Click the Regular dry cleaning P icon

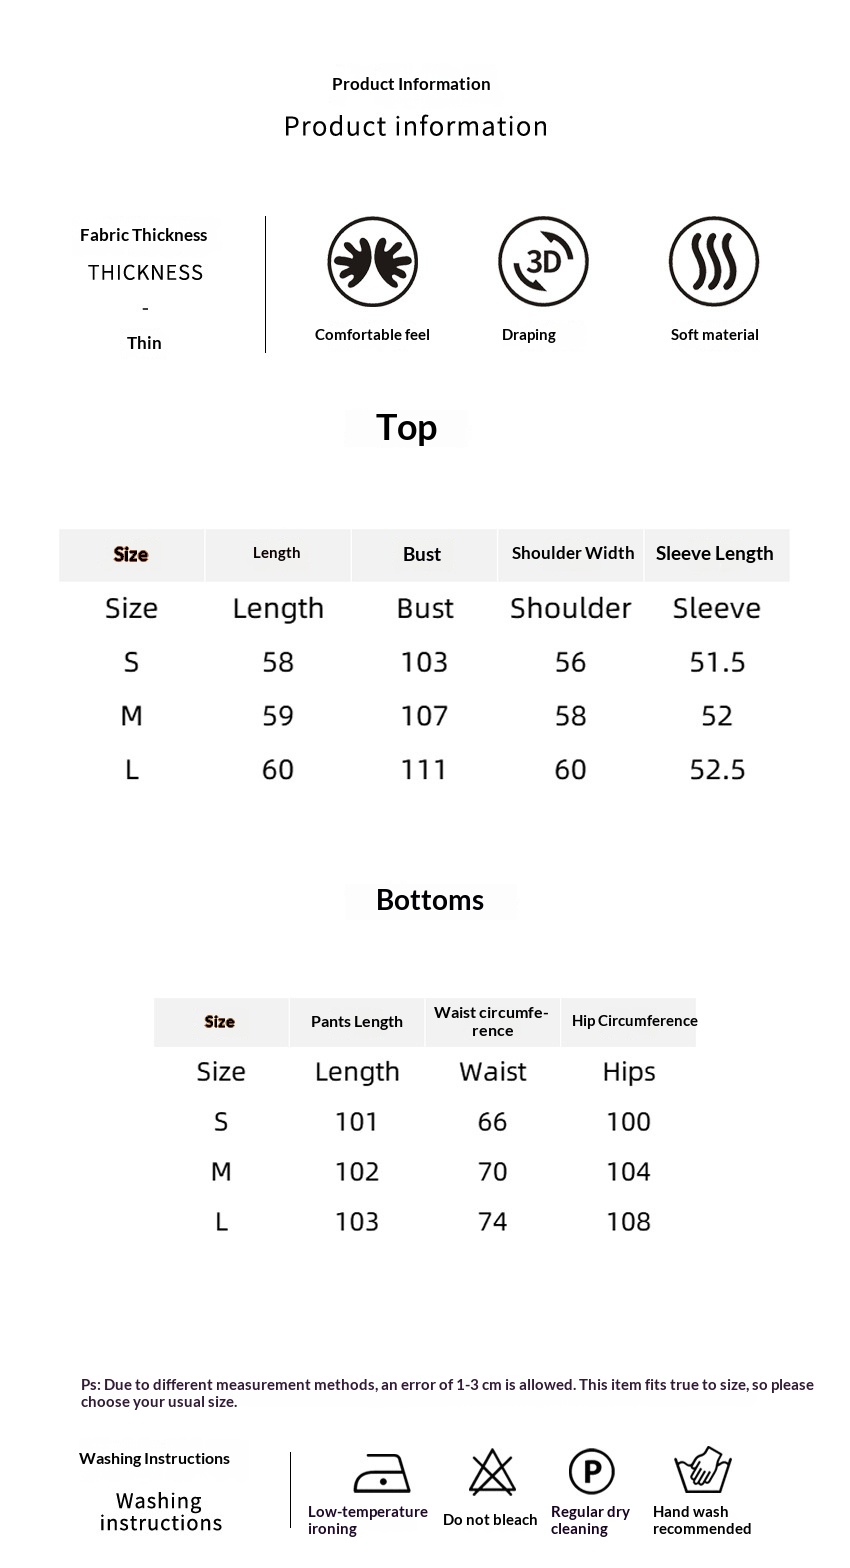(591, 1472)
